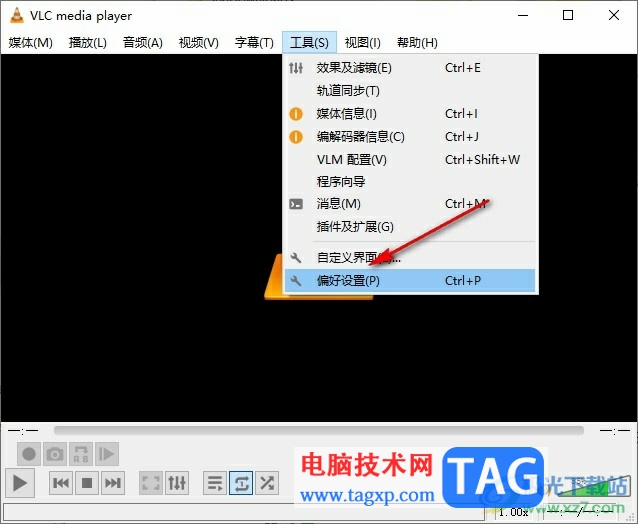Click the Ctrl+P shortcut text
The width and height of the screenshot is (638, 524).
coord(463,280)
